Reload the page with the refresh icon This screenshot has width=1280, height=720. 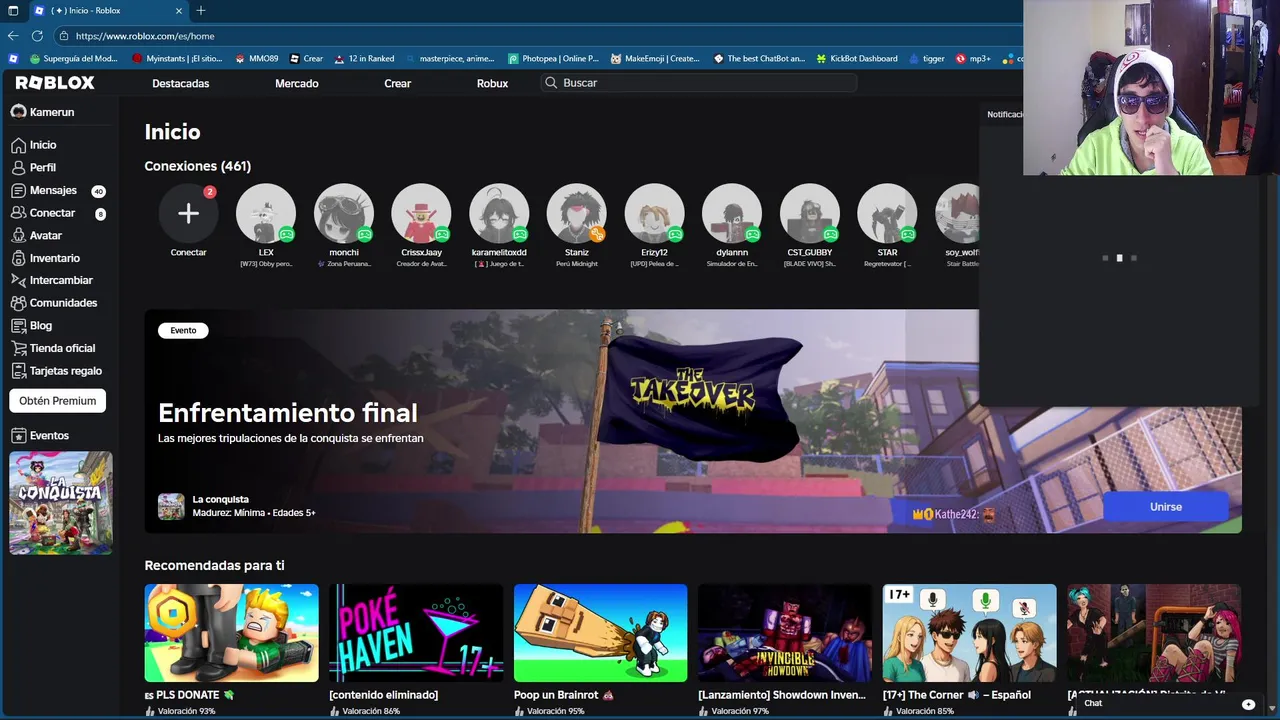[x=37, y=36]
